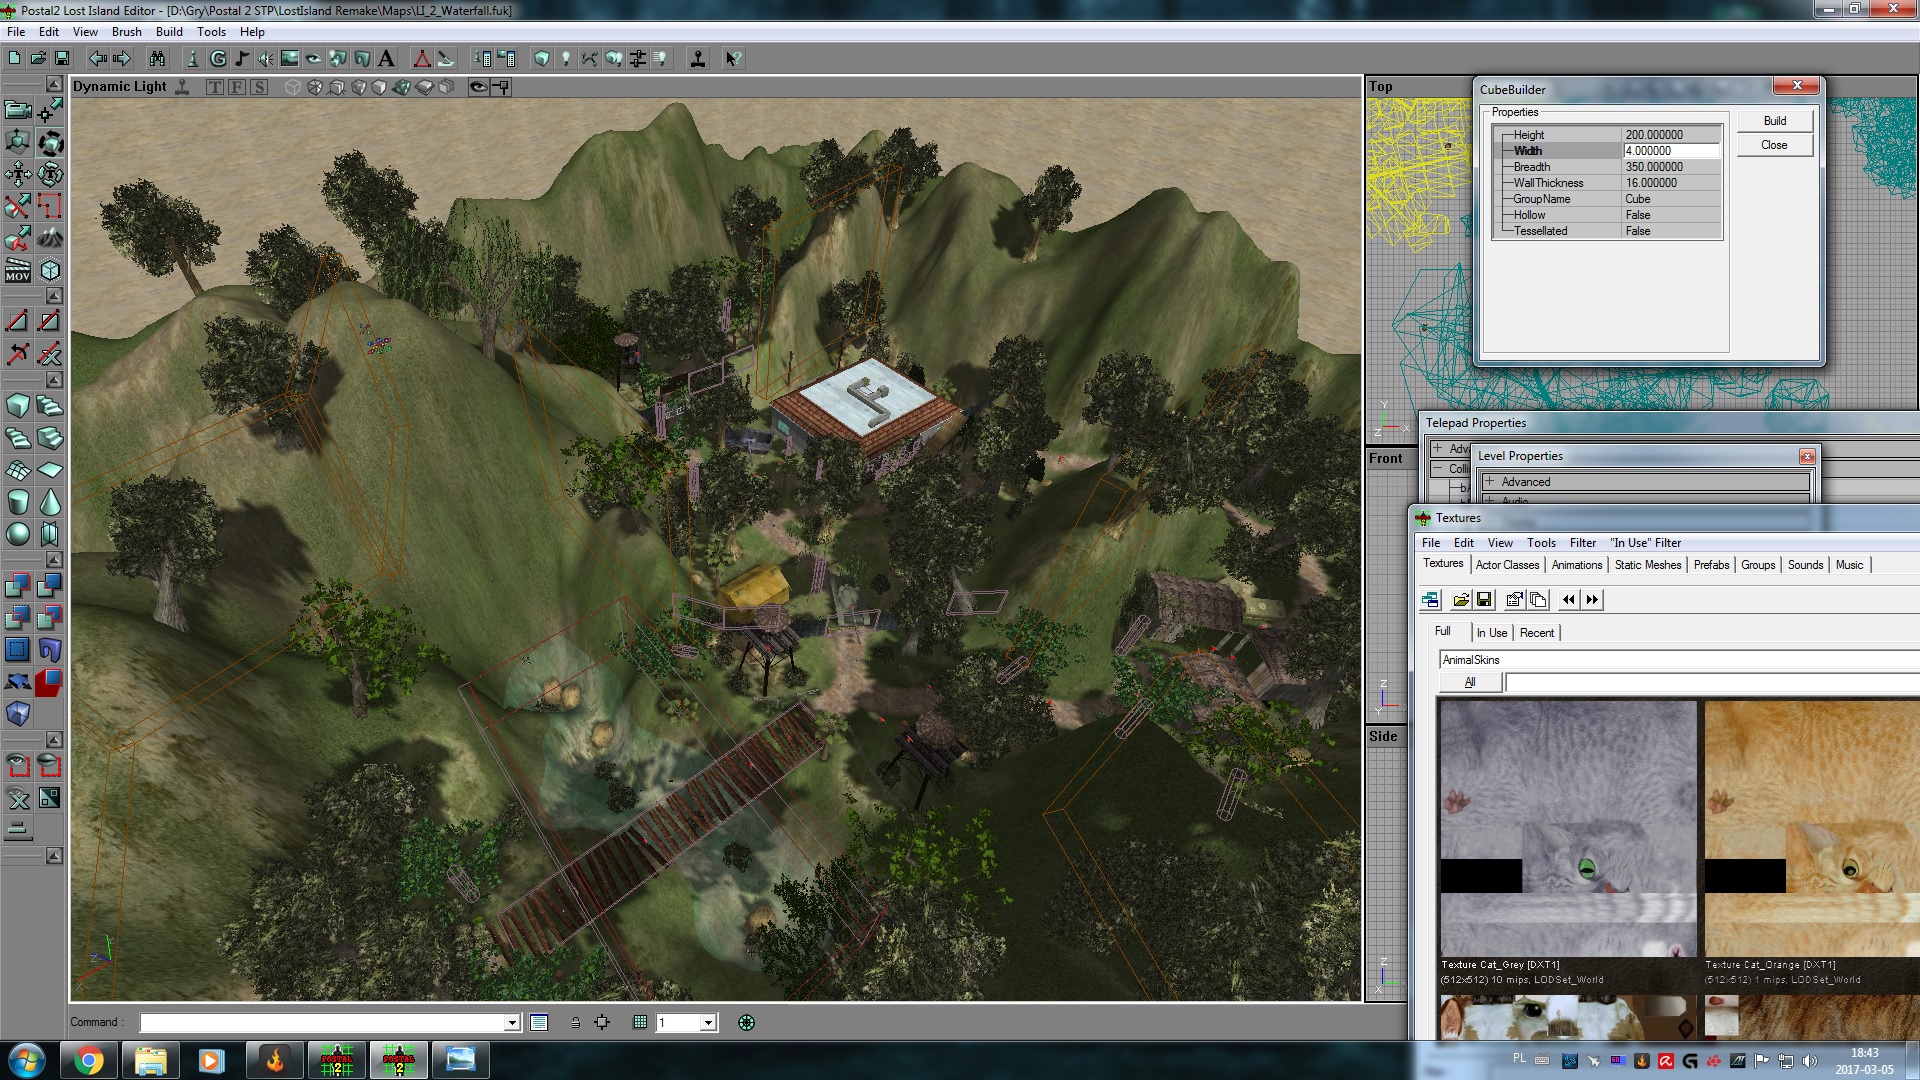
Task: Open the Texture browser picture icon
Action: 290,58
